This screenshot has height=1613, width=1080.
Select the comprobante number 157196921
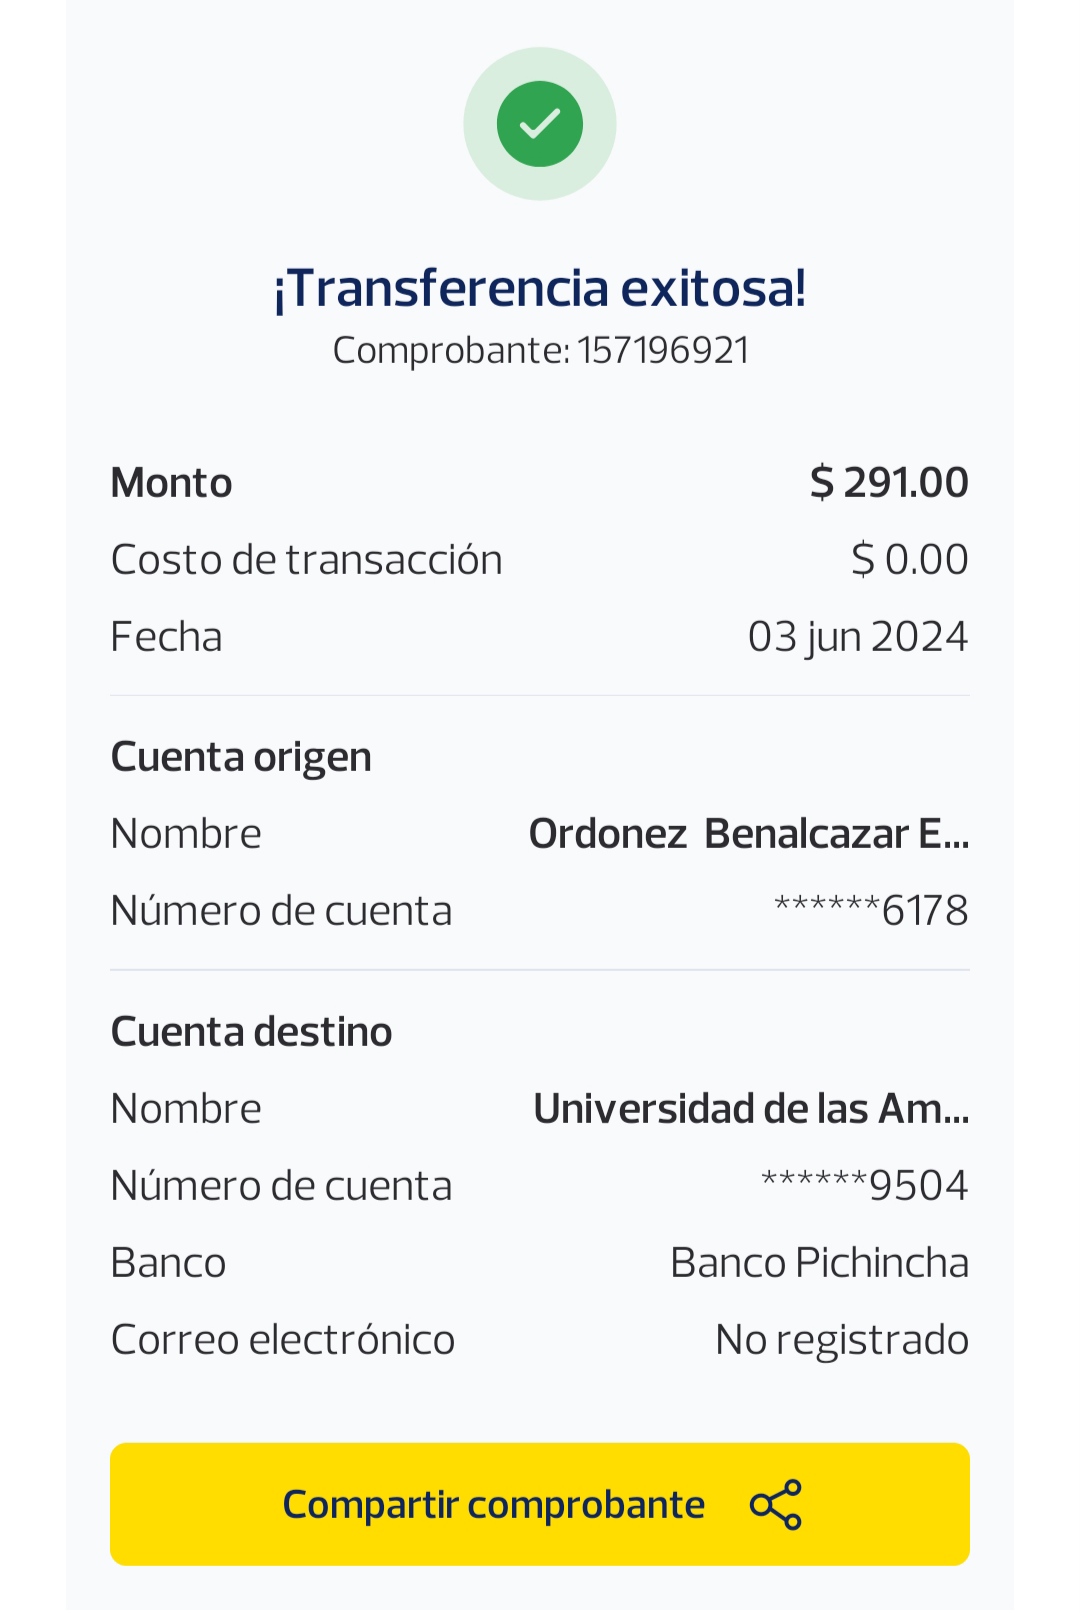663,351
